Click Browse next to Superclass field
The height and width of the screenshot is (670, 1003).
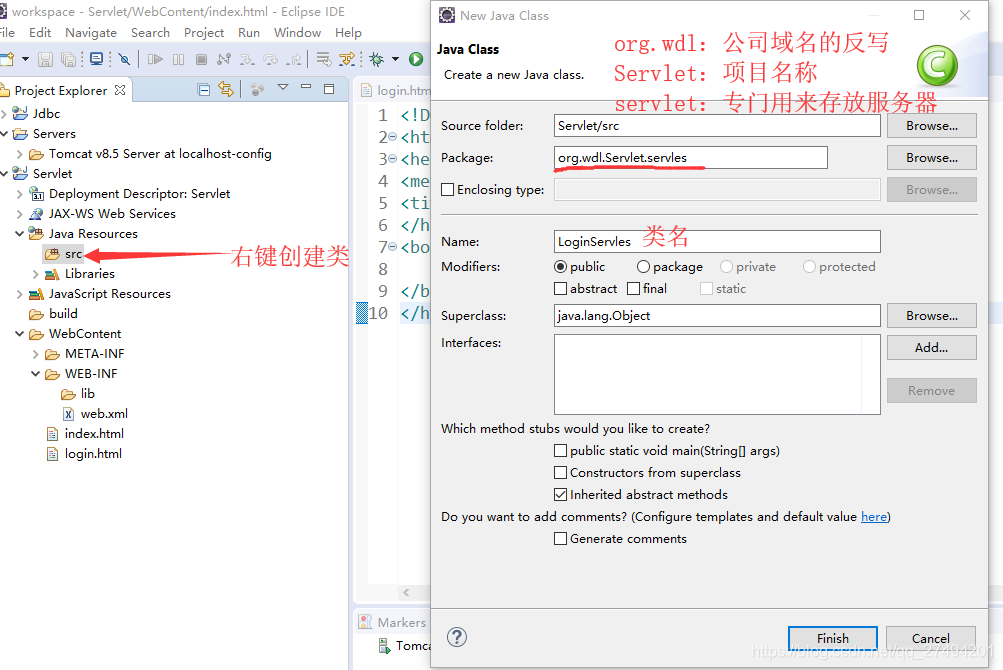click(931, 315)
